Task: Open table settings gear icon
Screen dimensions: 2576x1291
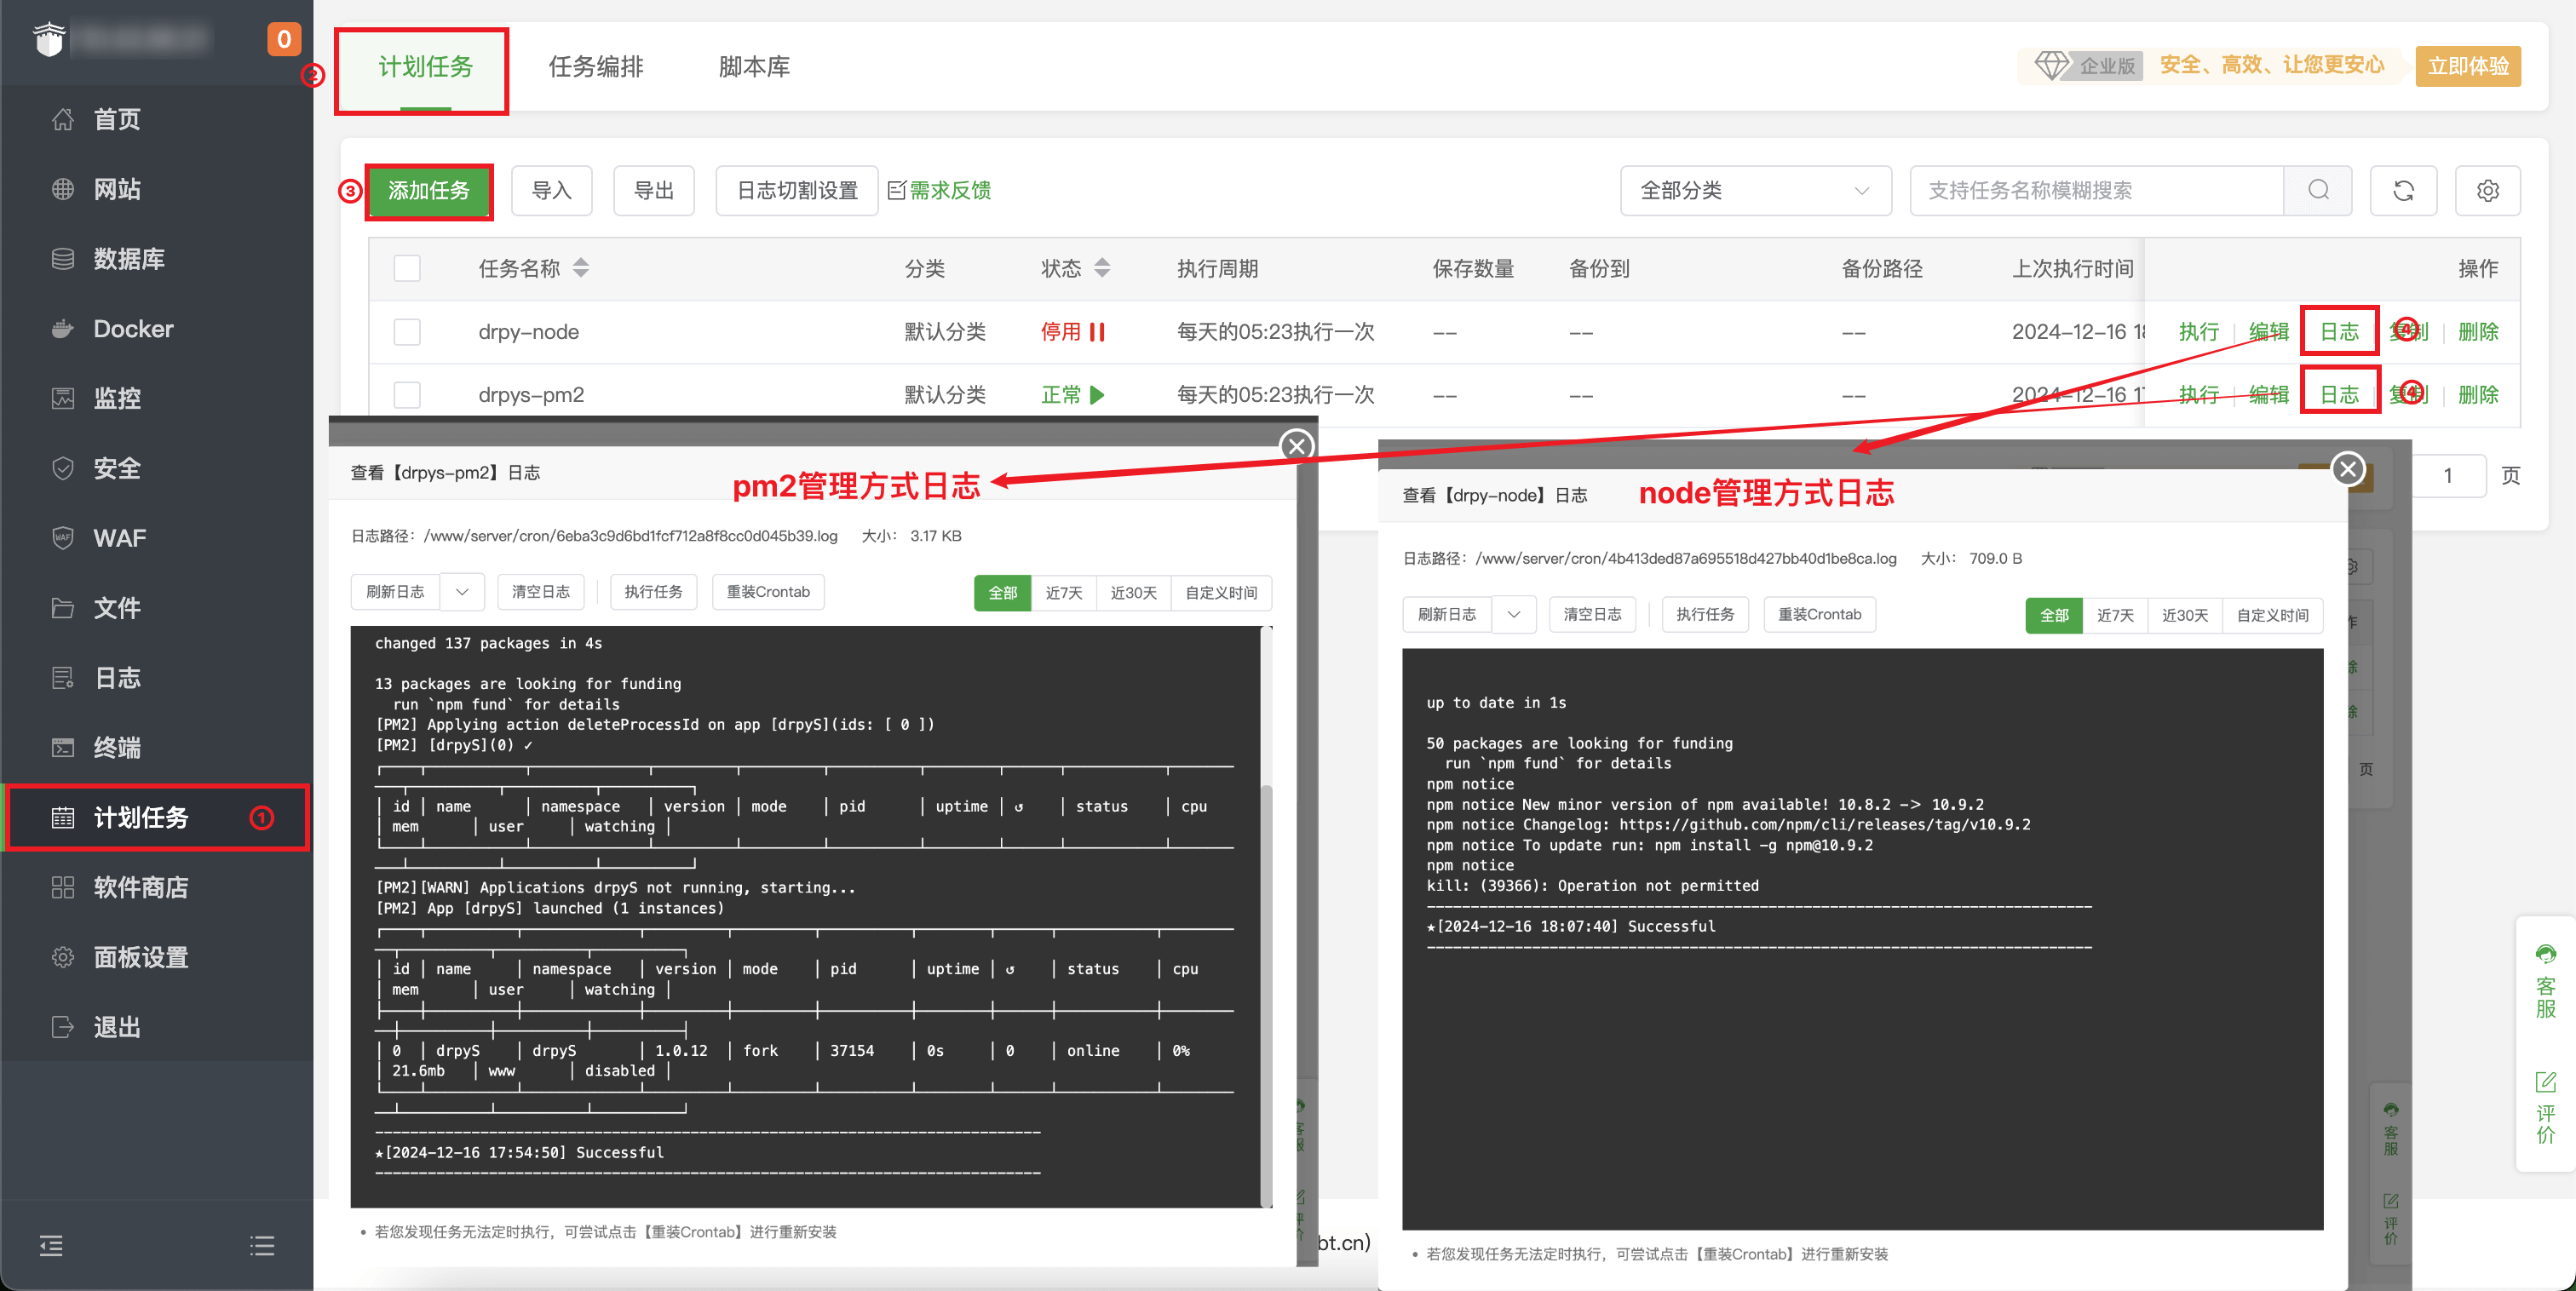Action: tap(2487, 190)
